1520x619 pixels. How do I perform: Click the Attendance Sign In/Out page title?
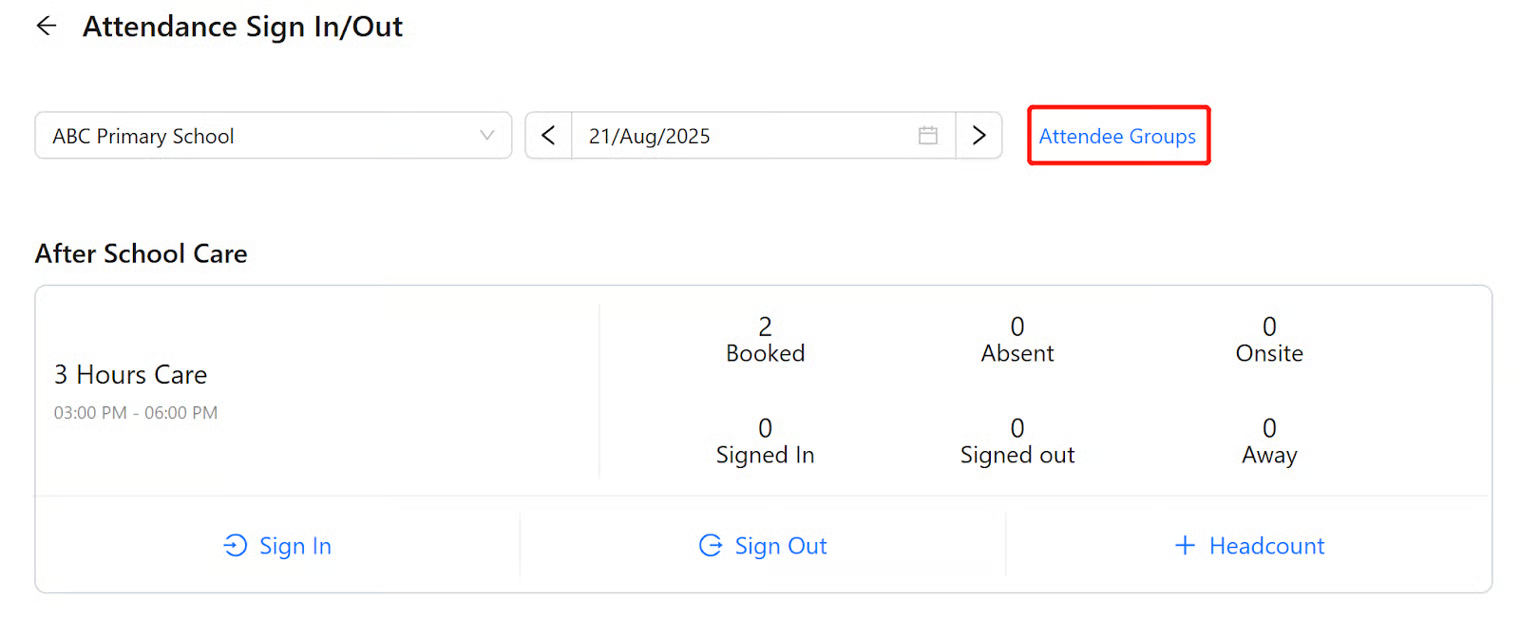tap(243, 27)
